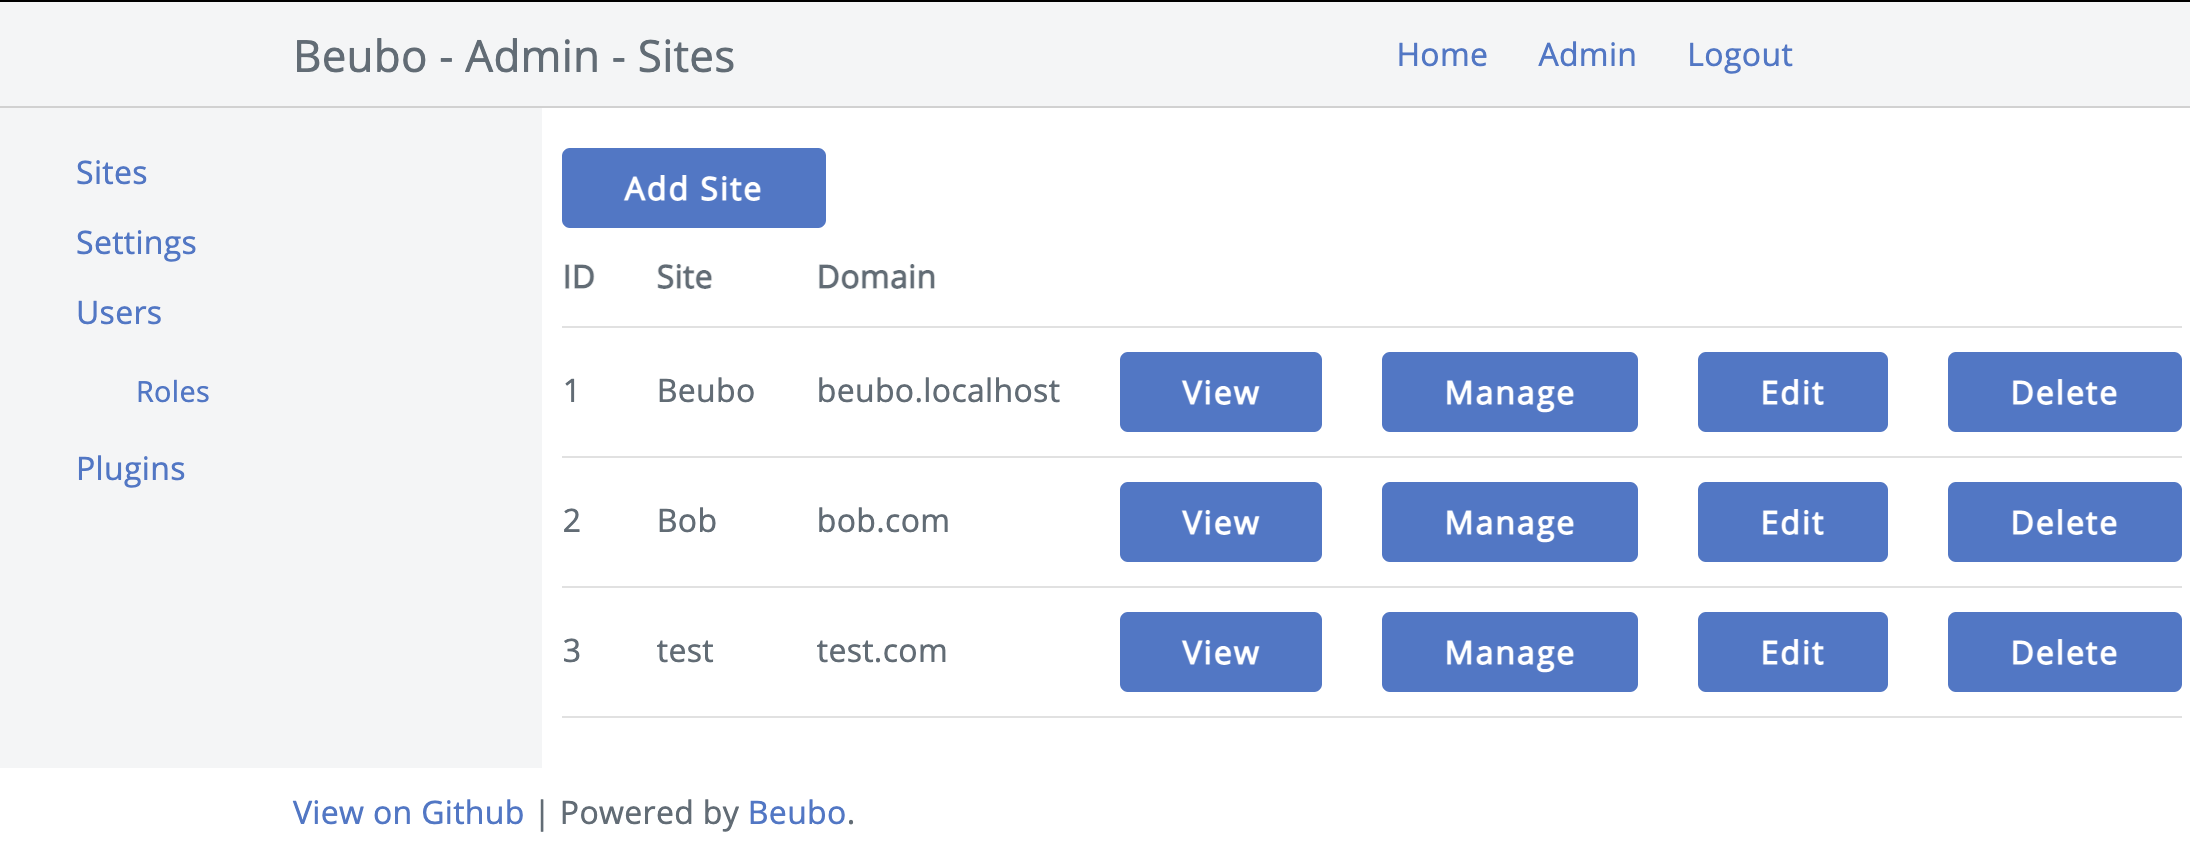The width and height of the screenshot is (2190, 858).
Task: Go to Plugins in the sidebar
Action: 131,469
